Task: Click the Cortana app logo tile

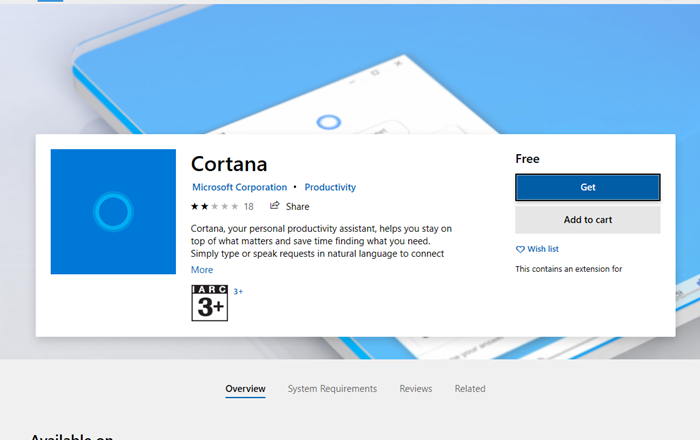Action: (113, 212)
